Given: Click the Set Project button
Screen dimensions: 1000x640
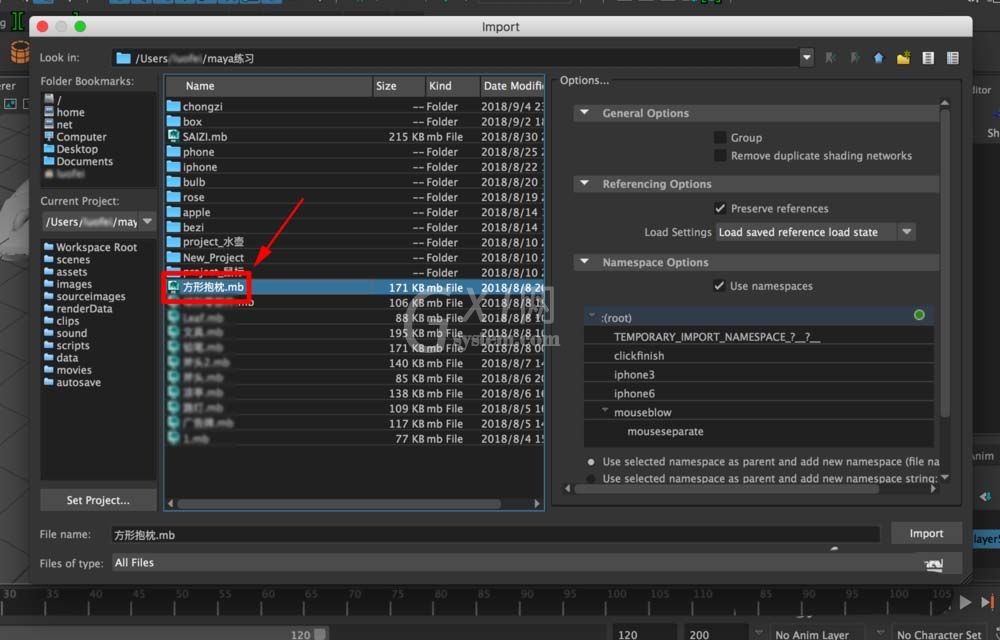Looking at the screenshot, I should 98,500.
